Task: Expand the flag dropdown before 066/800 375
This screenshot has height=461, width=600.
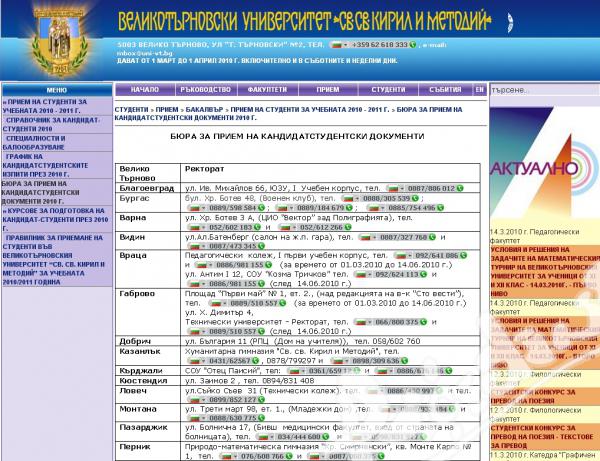Action: point(363,322)
